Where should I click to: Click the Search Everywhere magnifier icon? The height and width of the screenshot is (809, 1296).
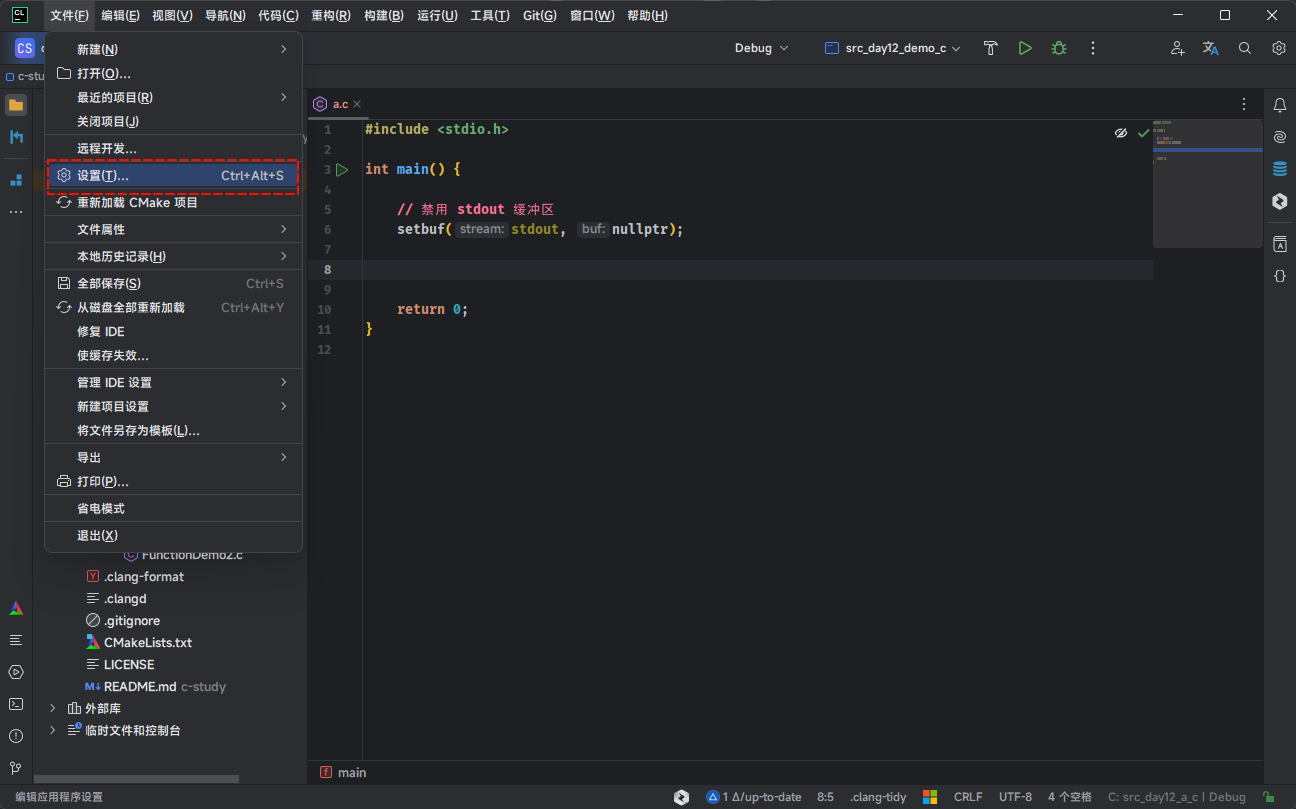click(x=1245, y=48)
